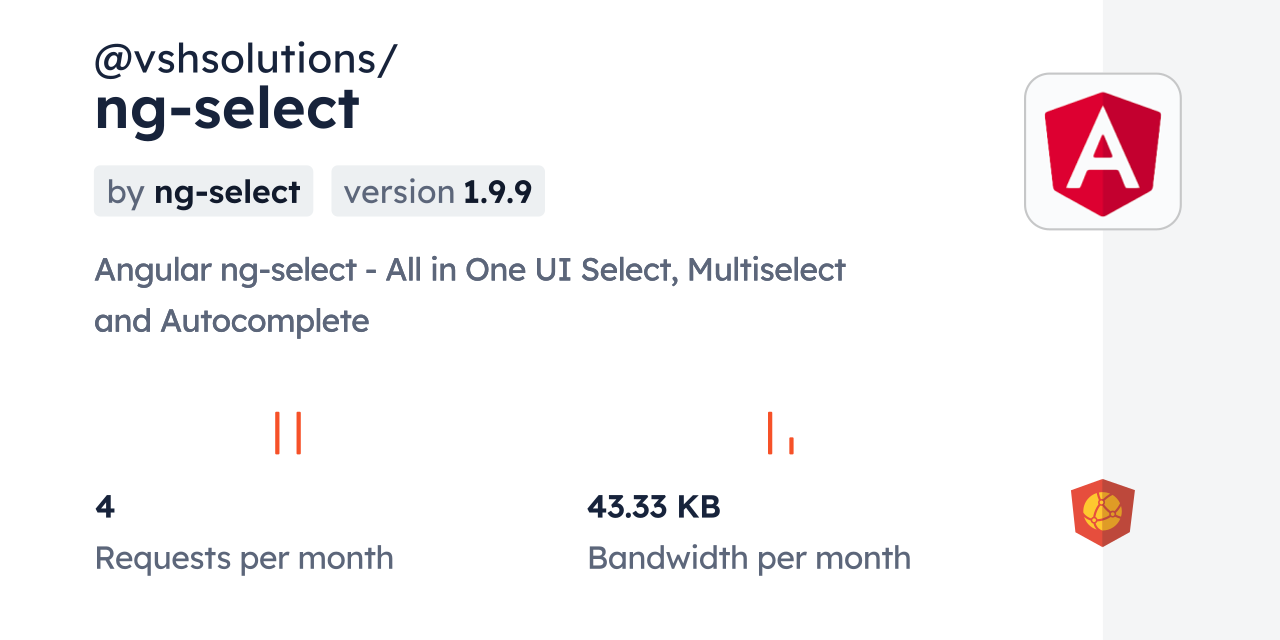Open the @vshsolutions/ scope text
The height and width of the screenshot is (640, 1280).
(245, 60)
